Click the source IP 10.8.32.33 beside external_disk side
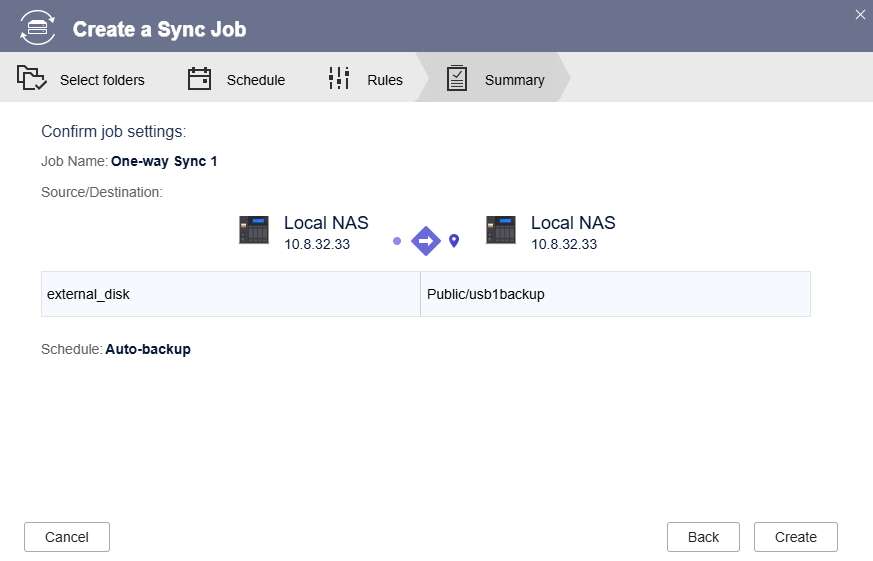The height and width of the screenshot is (561, 873). point(317,244)
